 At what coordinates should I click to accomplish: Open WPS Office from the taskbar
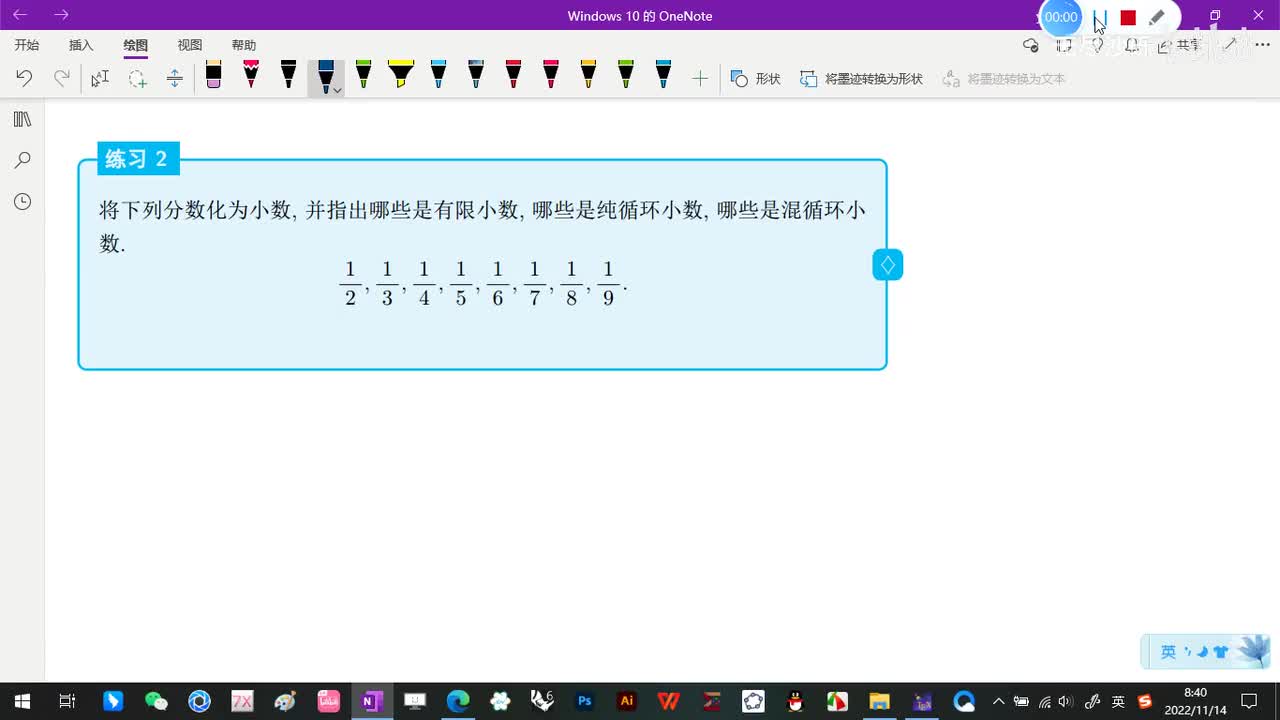(669, 701)
